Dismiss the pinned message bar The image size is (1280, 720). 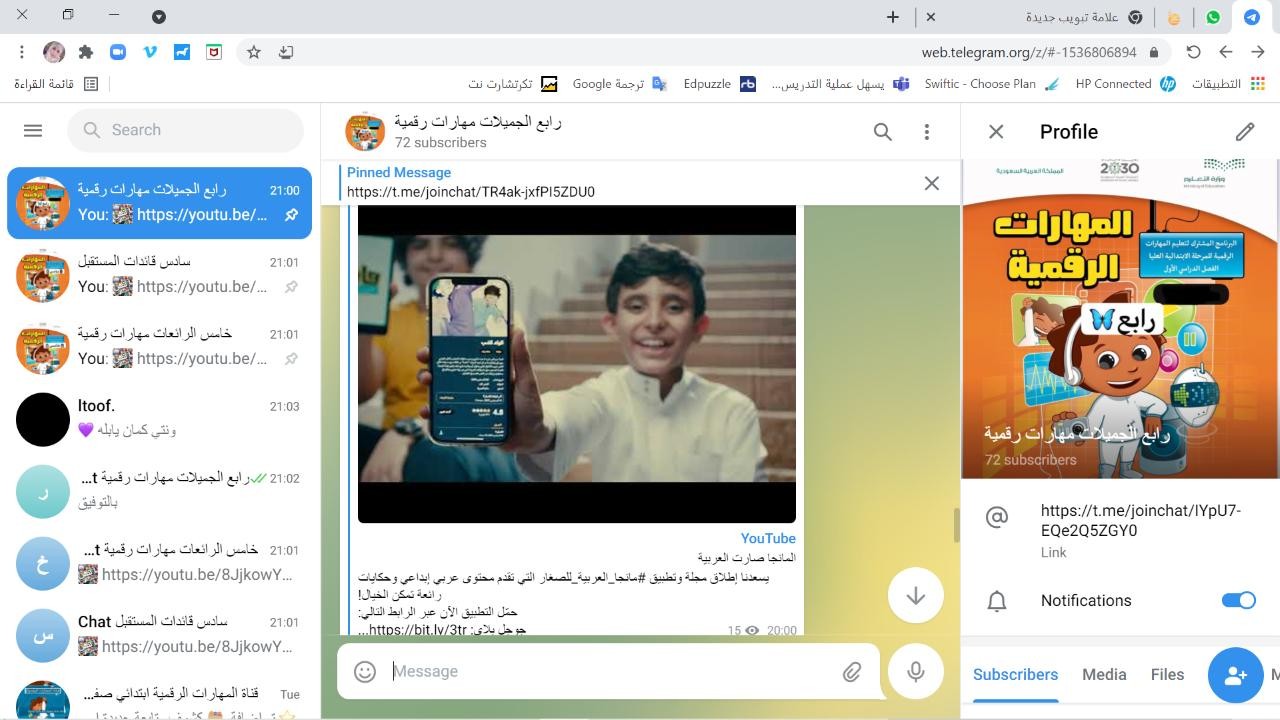931,183
